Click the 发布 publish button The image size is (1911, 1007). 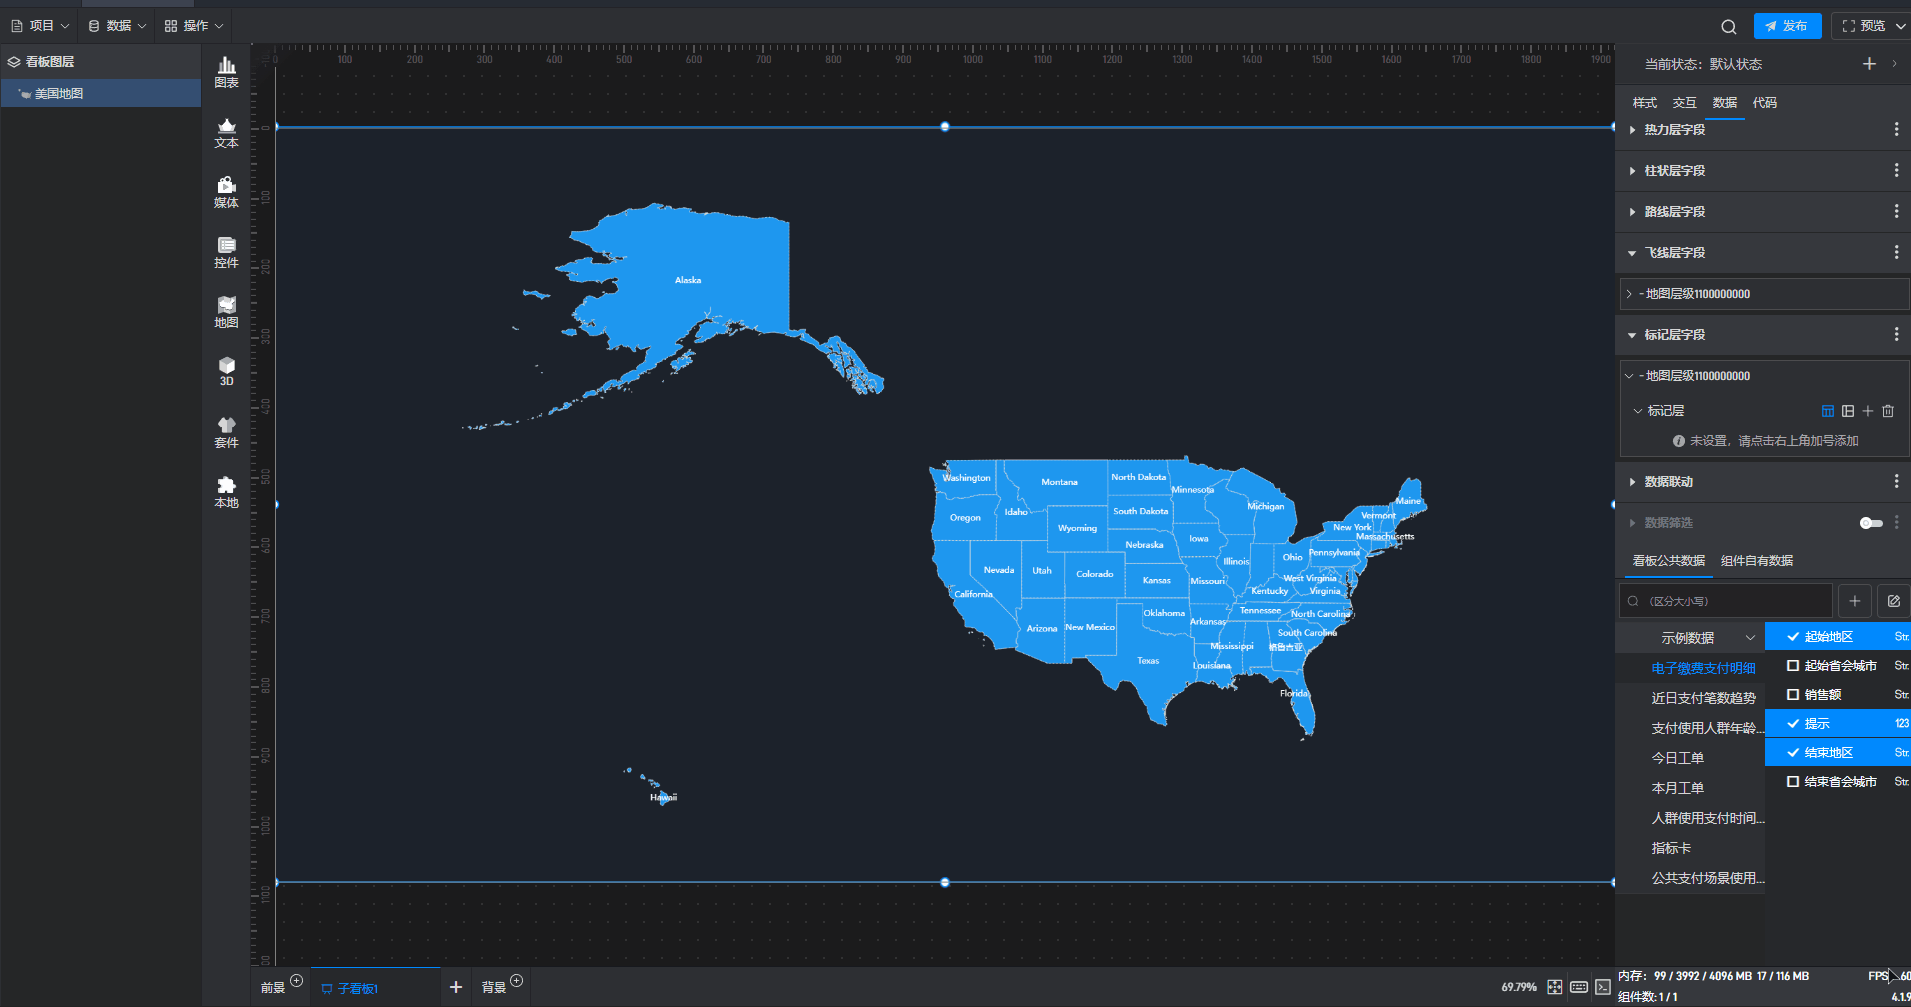pos(1787,26)
